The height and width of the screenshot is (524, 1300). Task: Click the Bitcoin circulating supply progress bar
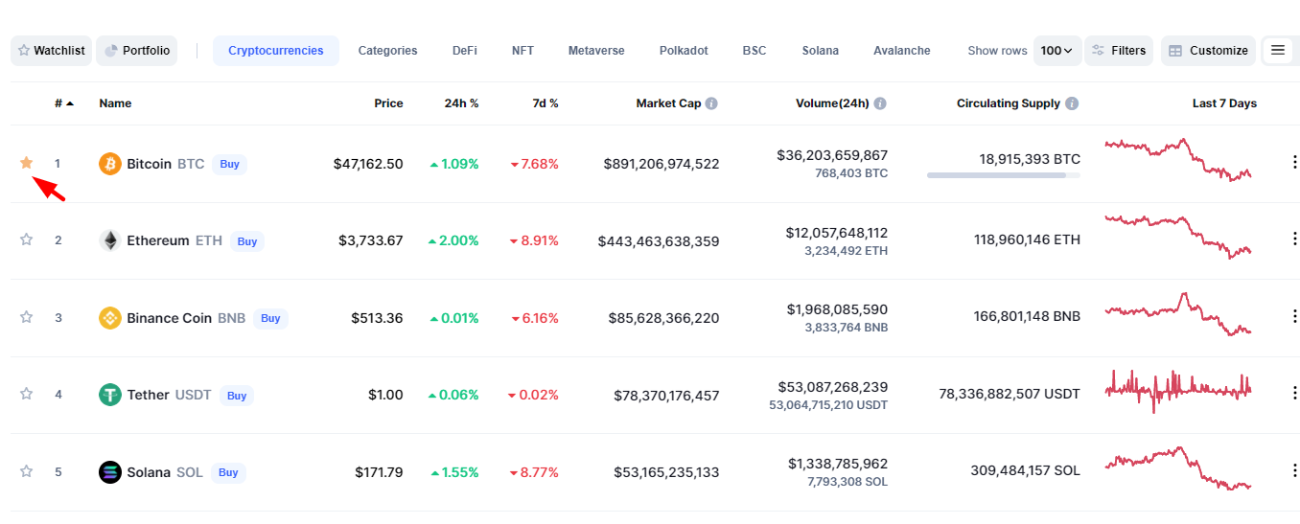pos(1002,175)
